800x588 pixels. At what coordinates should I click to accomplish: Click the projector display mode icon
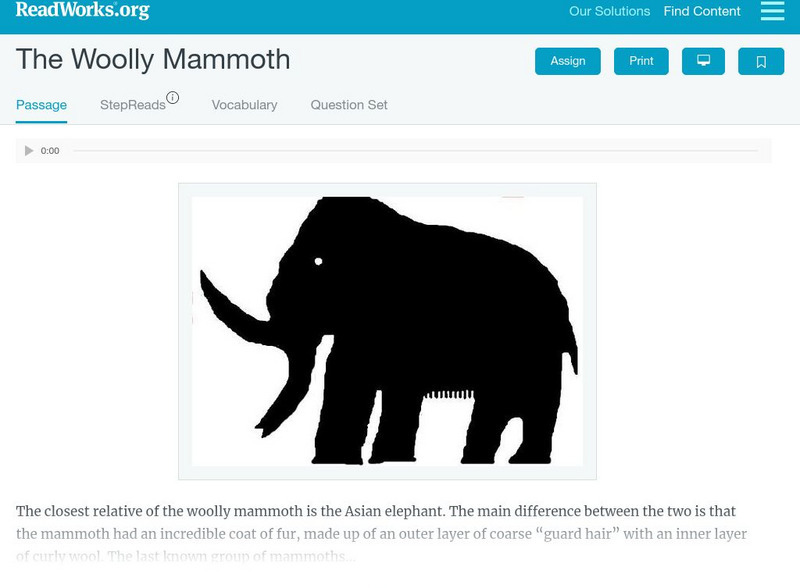click(703, 61)
